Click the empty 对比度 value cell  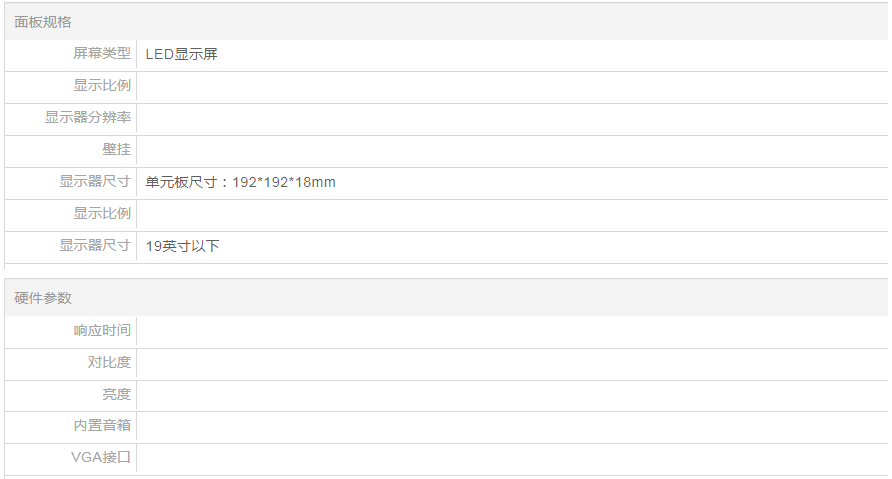[510, 362]
